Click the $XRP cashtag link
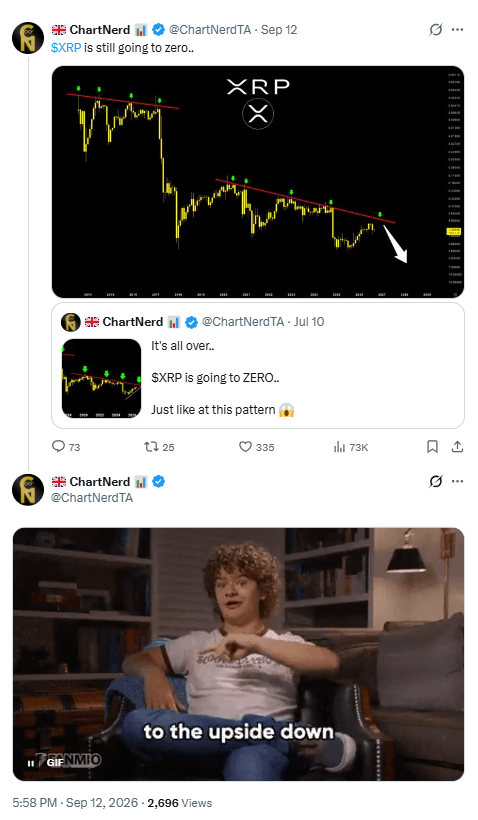 click(x=66, y=48)
